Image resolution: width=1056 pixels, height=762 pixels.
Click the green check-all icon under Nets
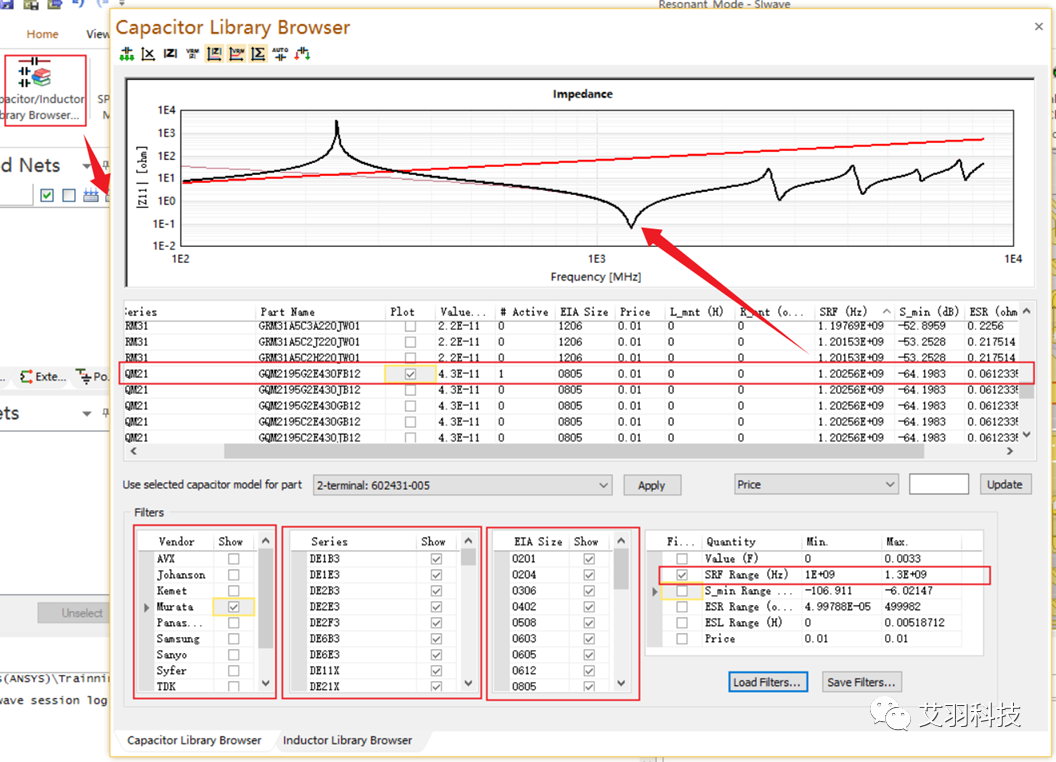pos(47,195)
